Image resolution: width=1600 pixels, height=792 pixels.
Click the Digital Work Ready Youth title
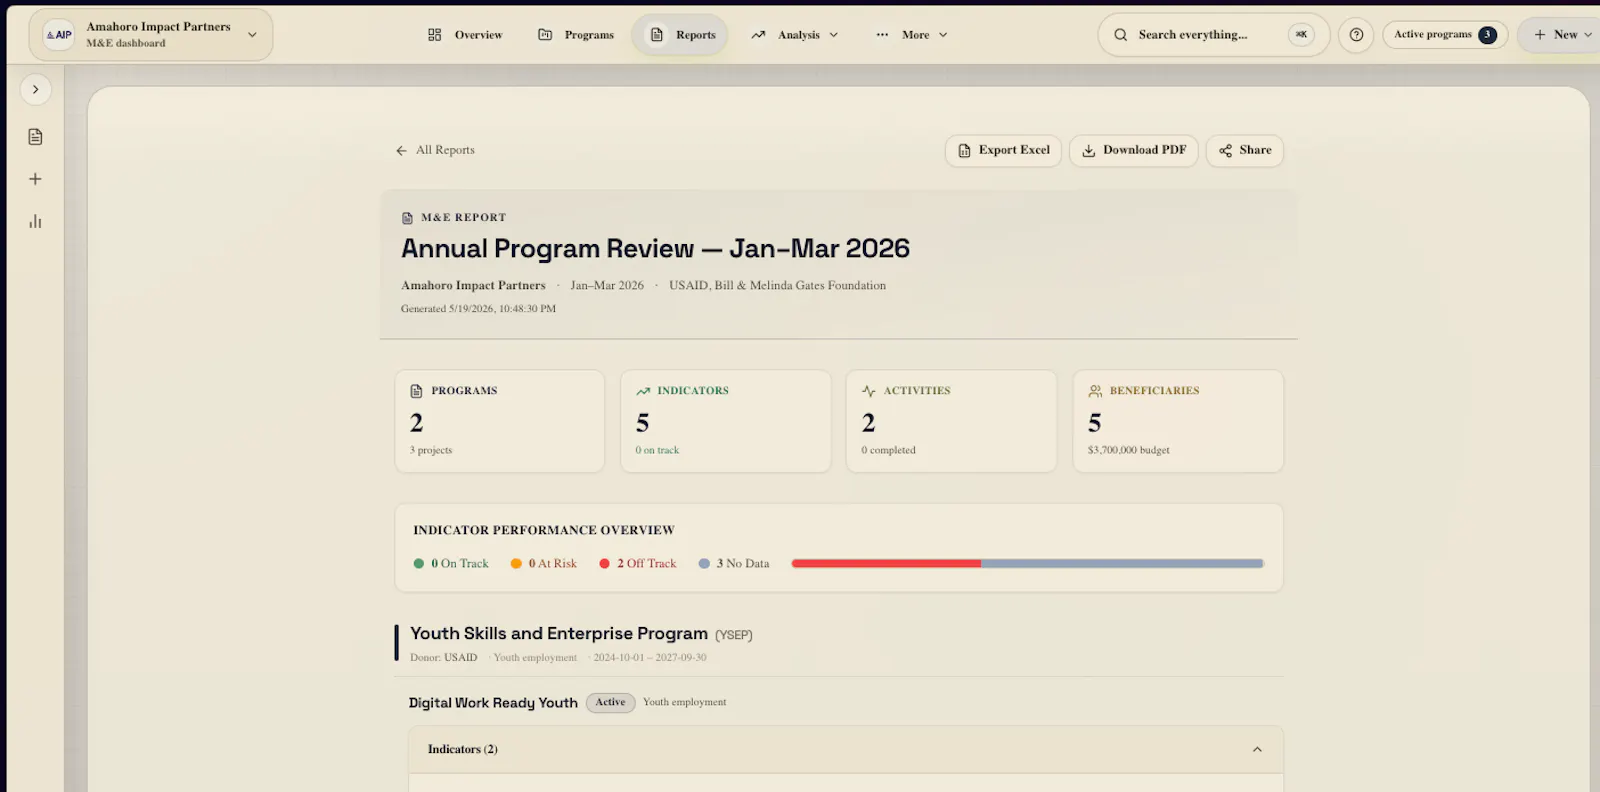point(493,703)
